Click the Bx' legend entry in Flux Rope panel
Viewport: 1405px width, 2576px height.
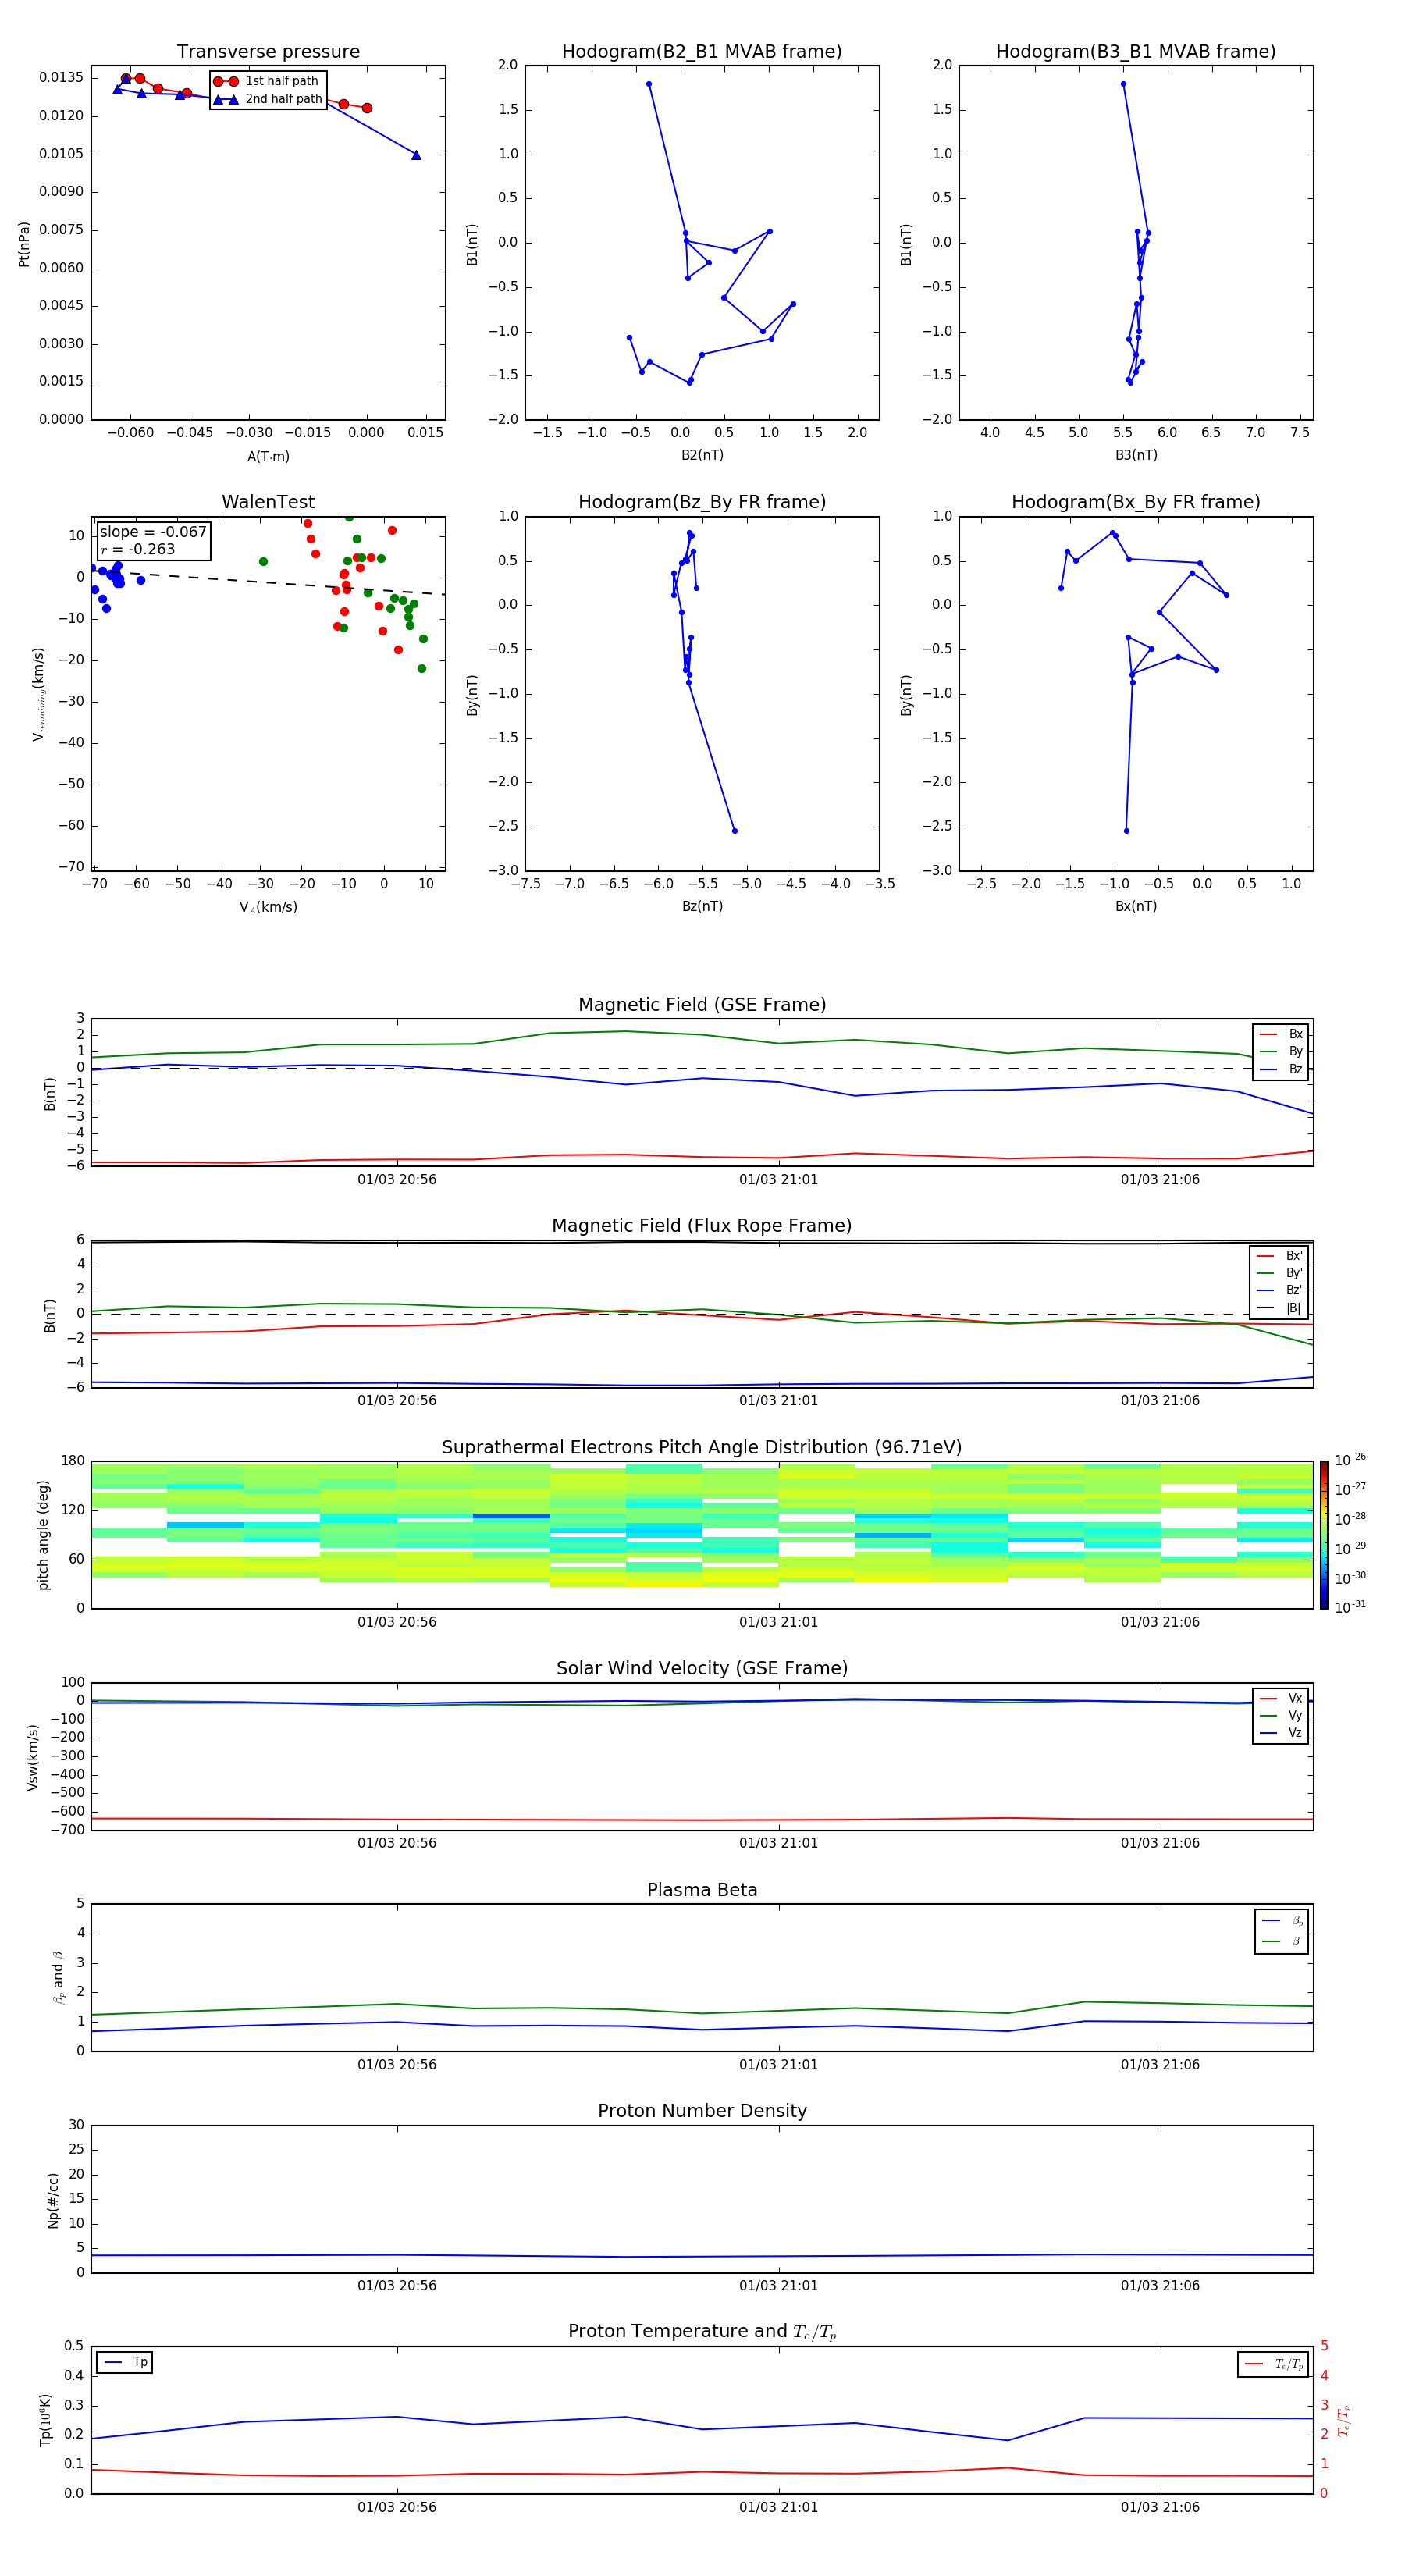click(x=1280, y=1256)
